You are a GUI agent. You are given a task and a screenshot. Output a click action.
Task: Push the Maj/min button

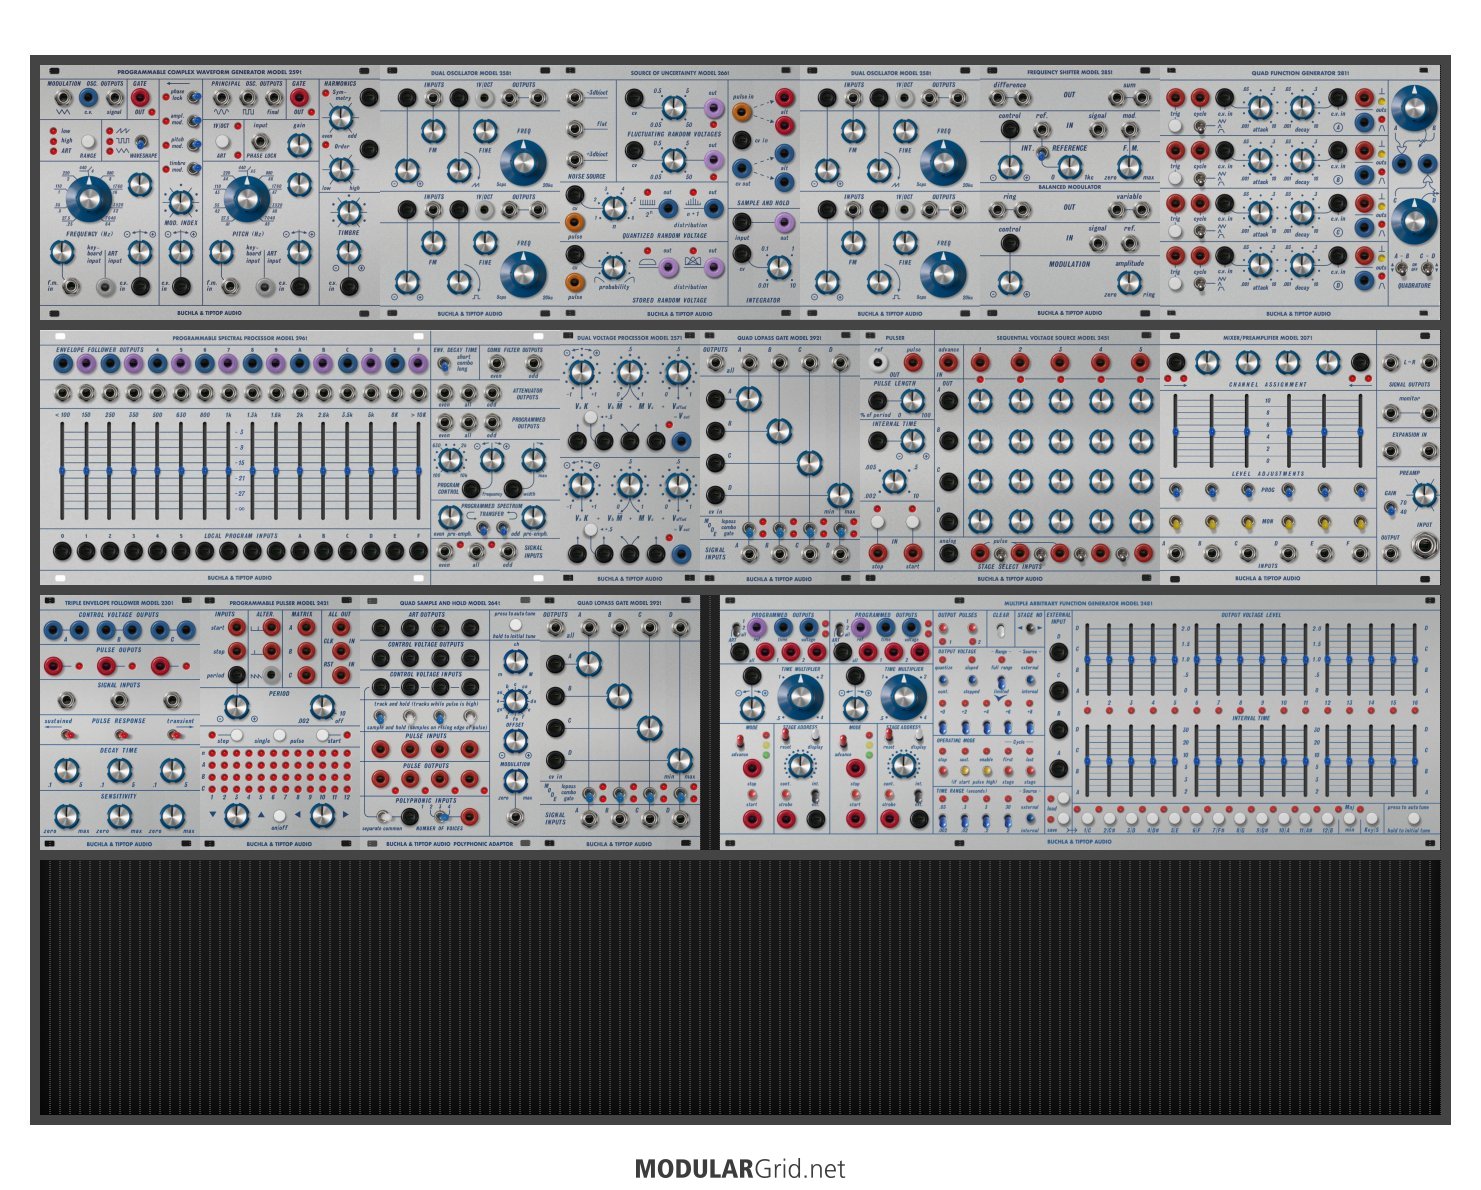click(x=1349, y=818)
